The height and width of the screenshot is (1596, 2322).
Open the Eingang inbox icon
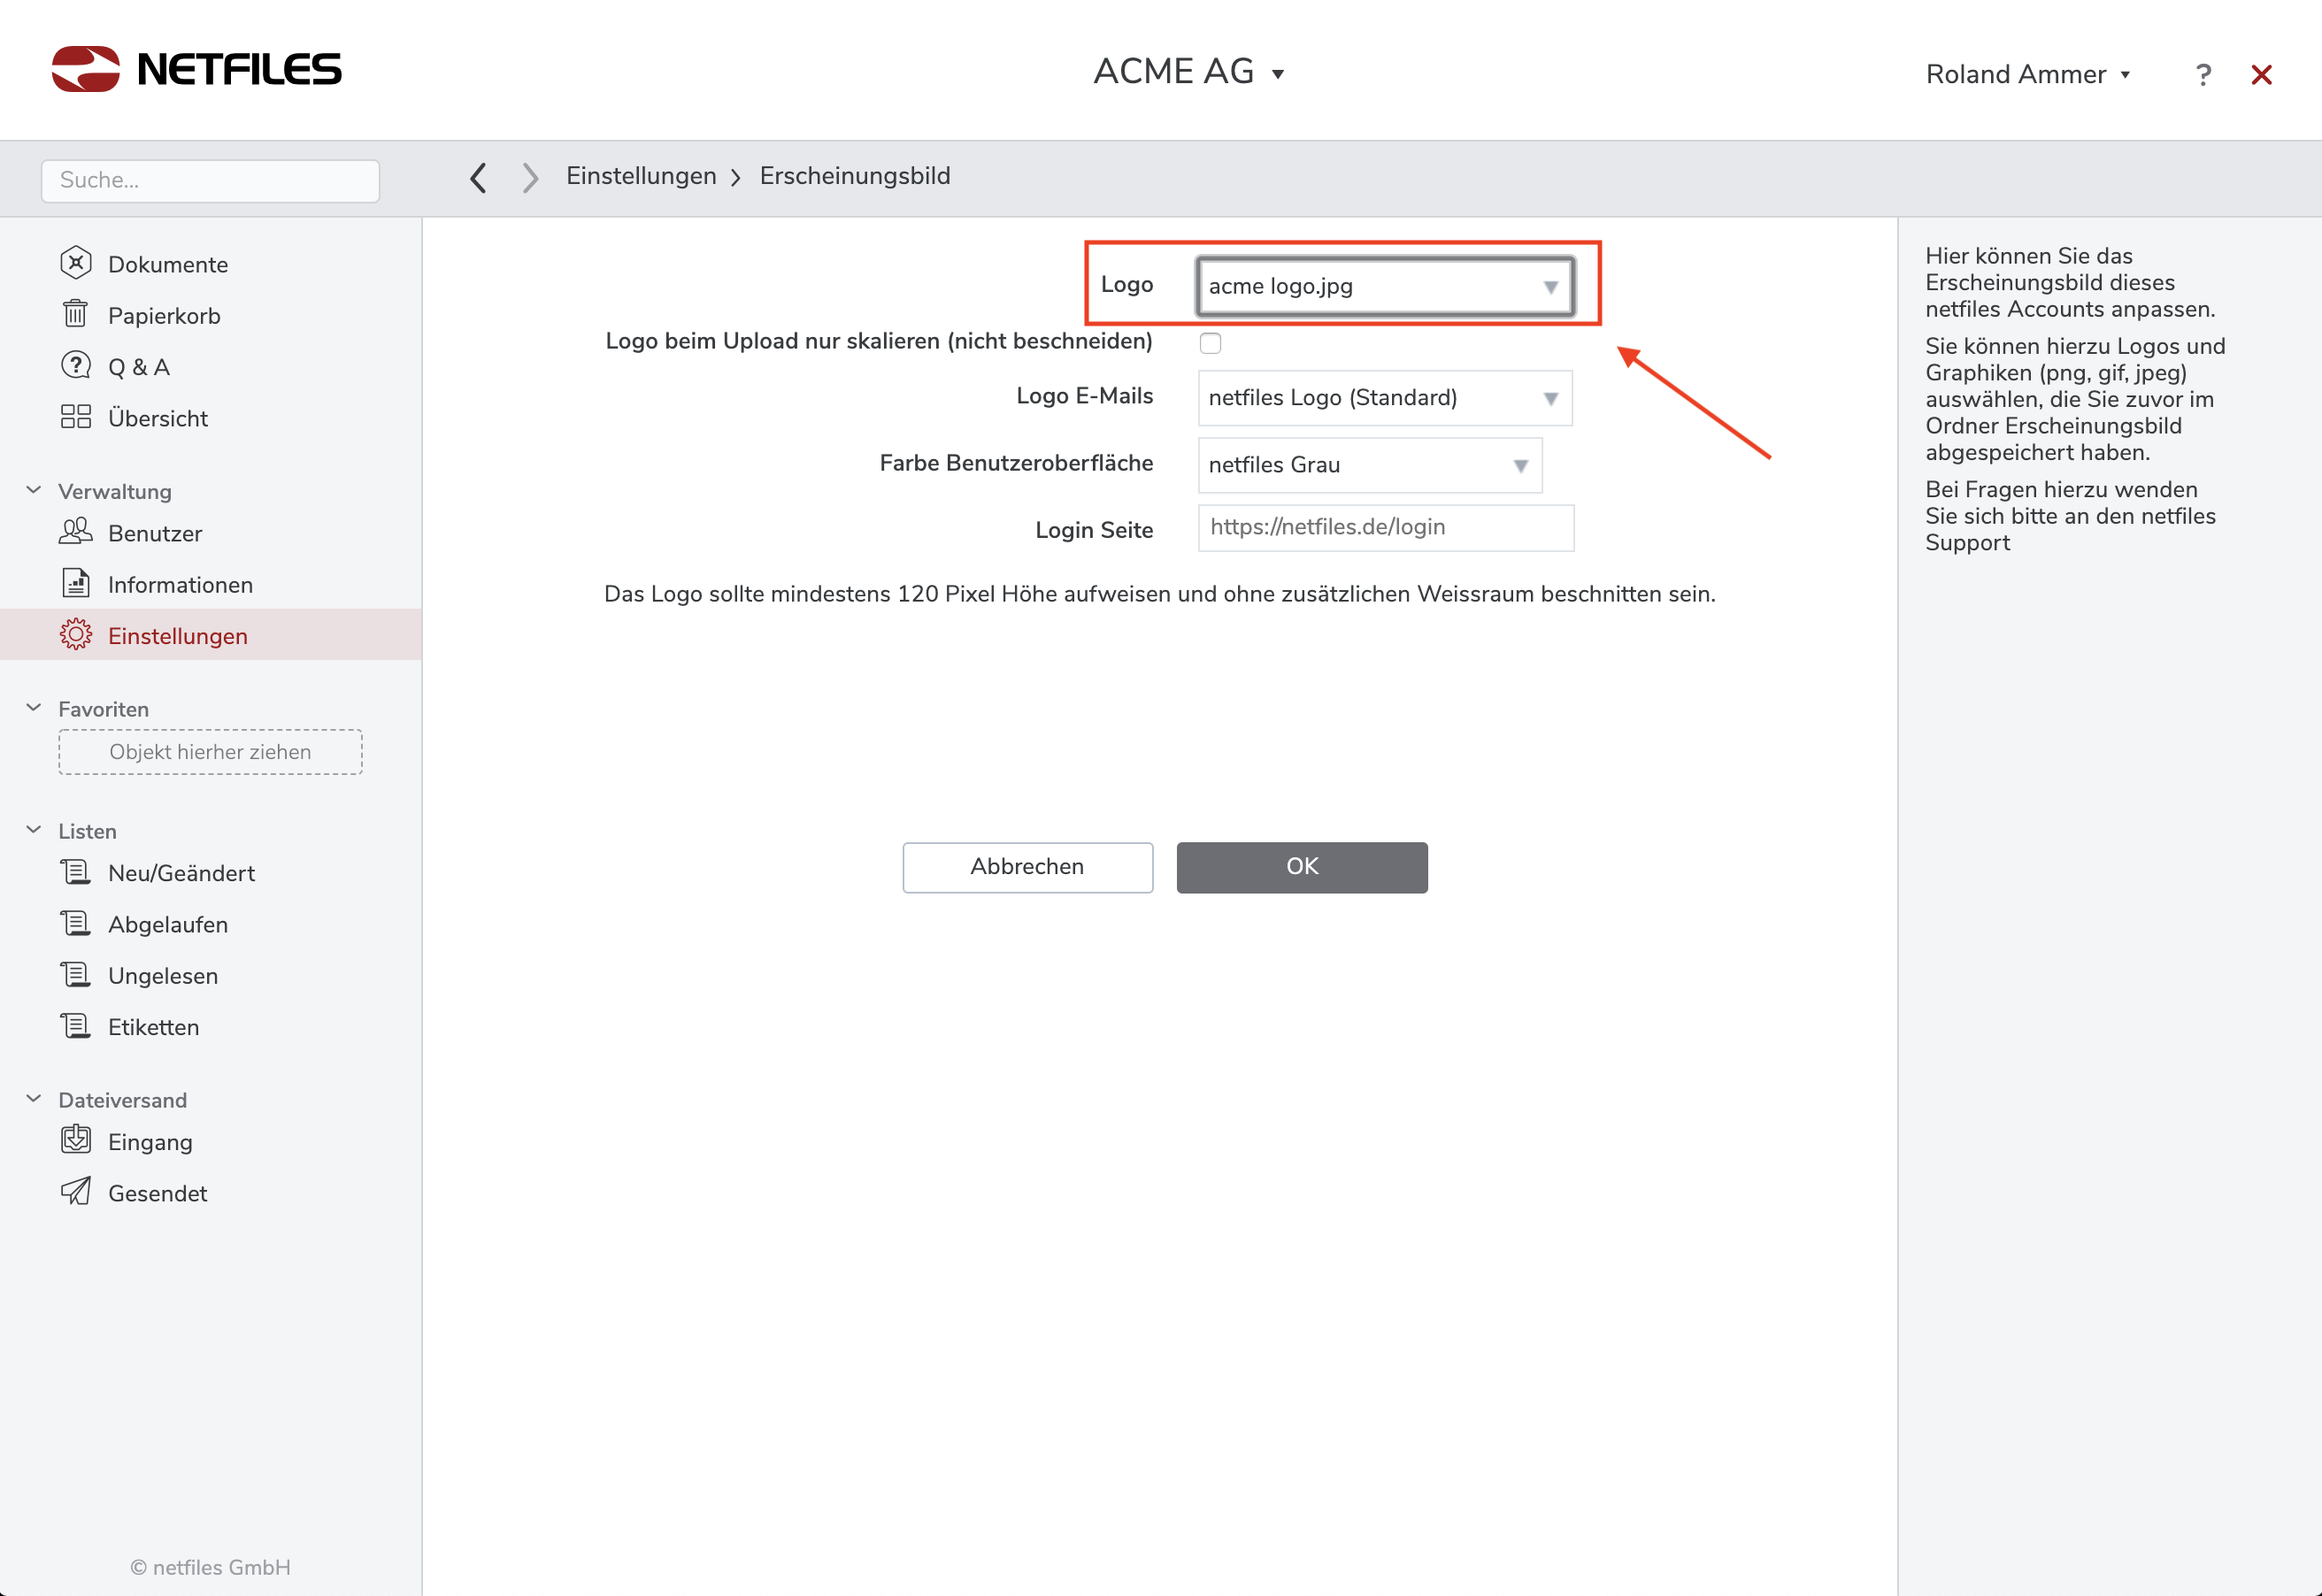pos(76,1140)
